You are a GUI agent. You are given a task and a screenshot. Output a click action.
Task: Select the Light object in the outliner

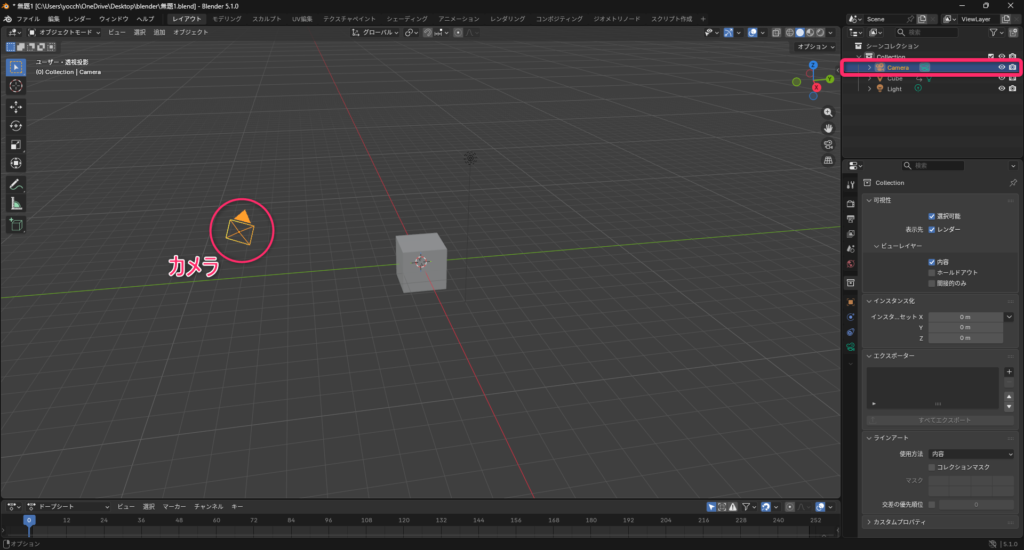tap(894, 88)
